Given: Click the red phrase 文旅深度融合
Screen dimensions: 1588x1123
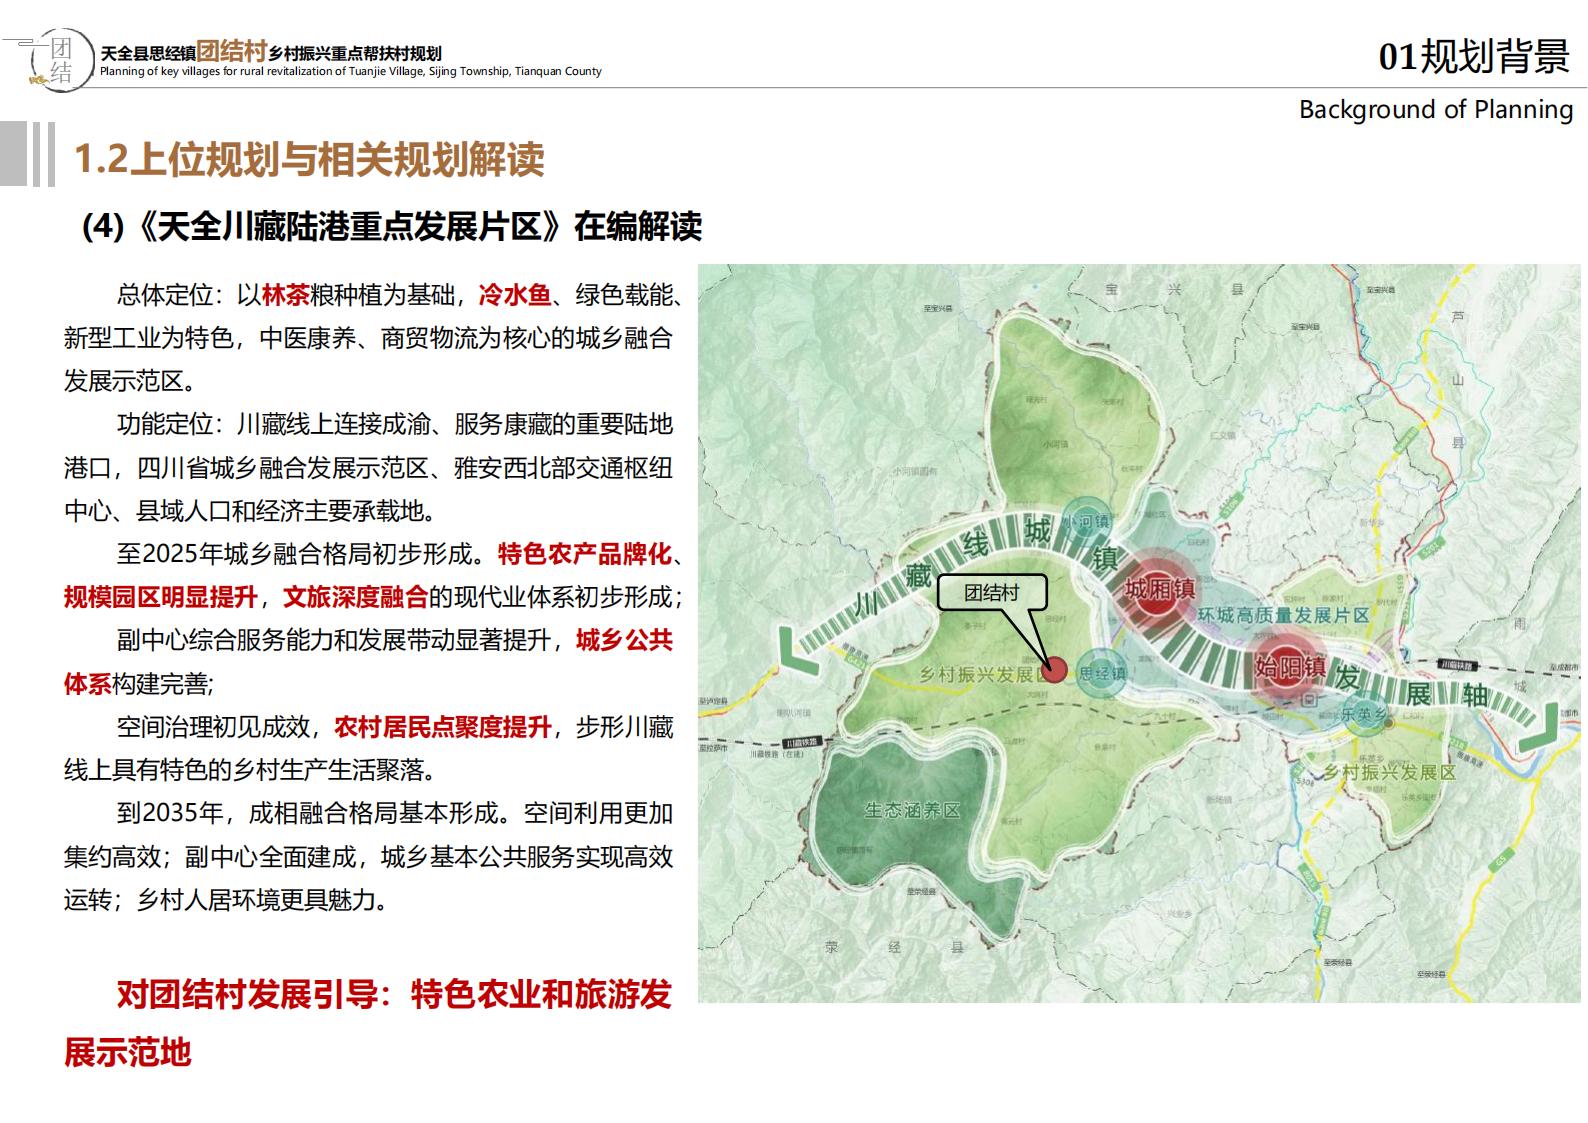Looking at the screenshot, I should coord(355,597).
